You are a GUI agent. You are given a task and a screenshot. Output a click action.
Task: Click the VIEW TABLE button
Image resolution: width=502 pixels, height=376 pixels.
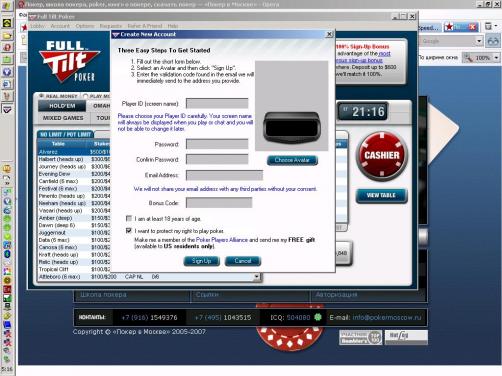click(381, 195)
